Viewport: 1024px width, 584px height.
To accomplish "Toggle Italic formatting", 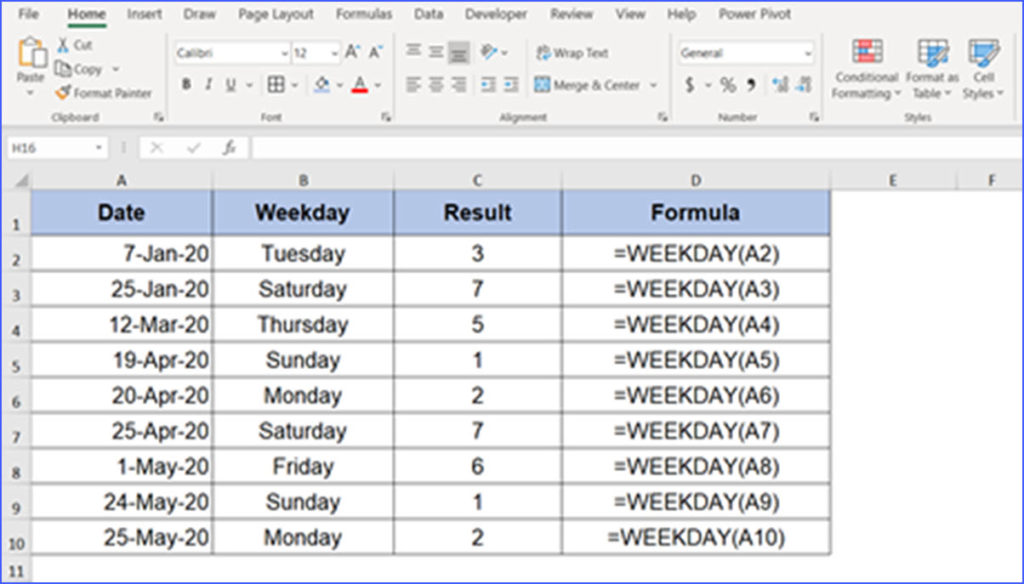I will [x=207, y=85].
